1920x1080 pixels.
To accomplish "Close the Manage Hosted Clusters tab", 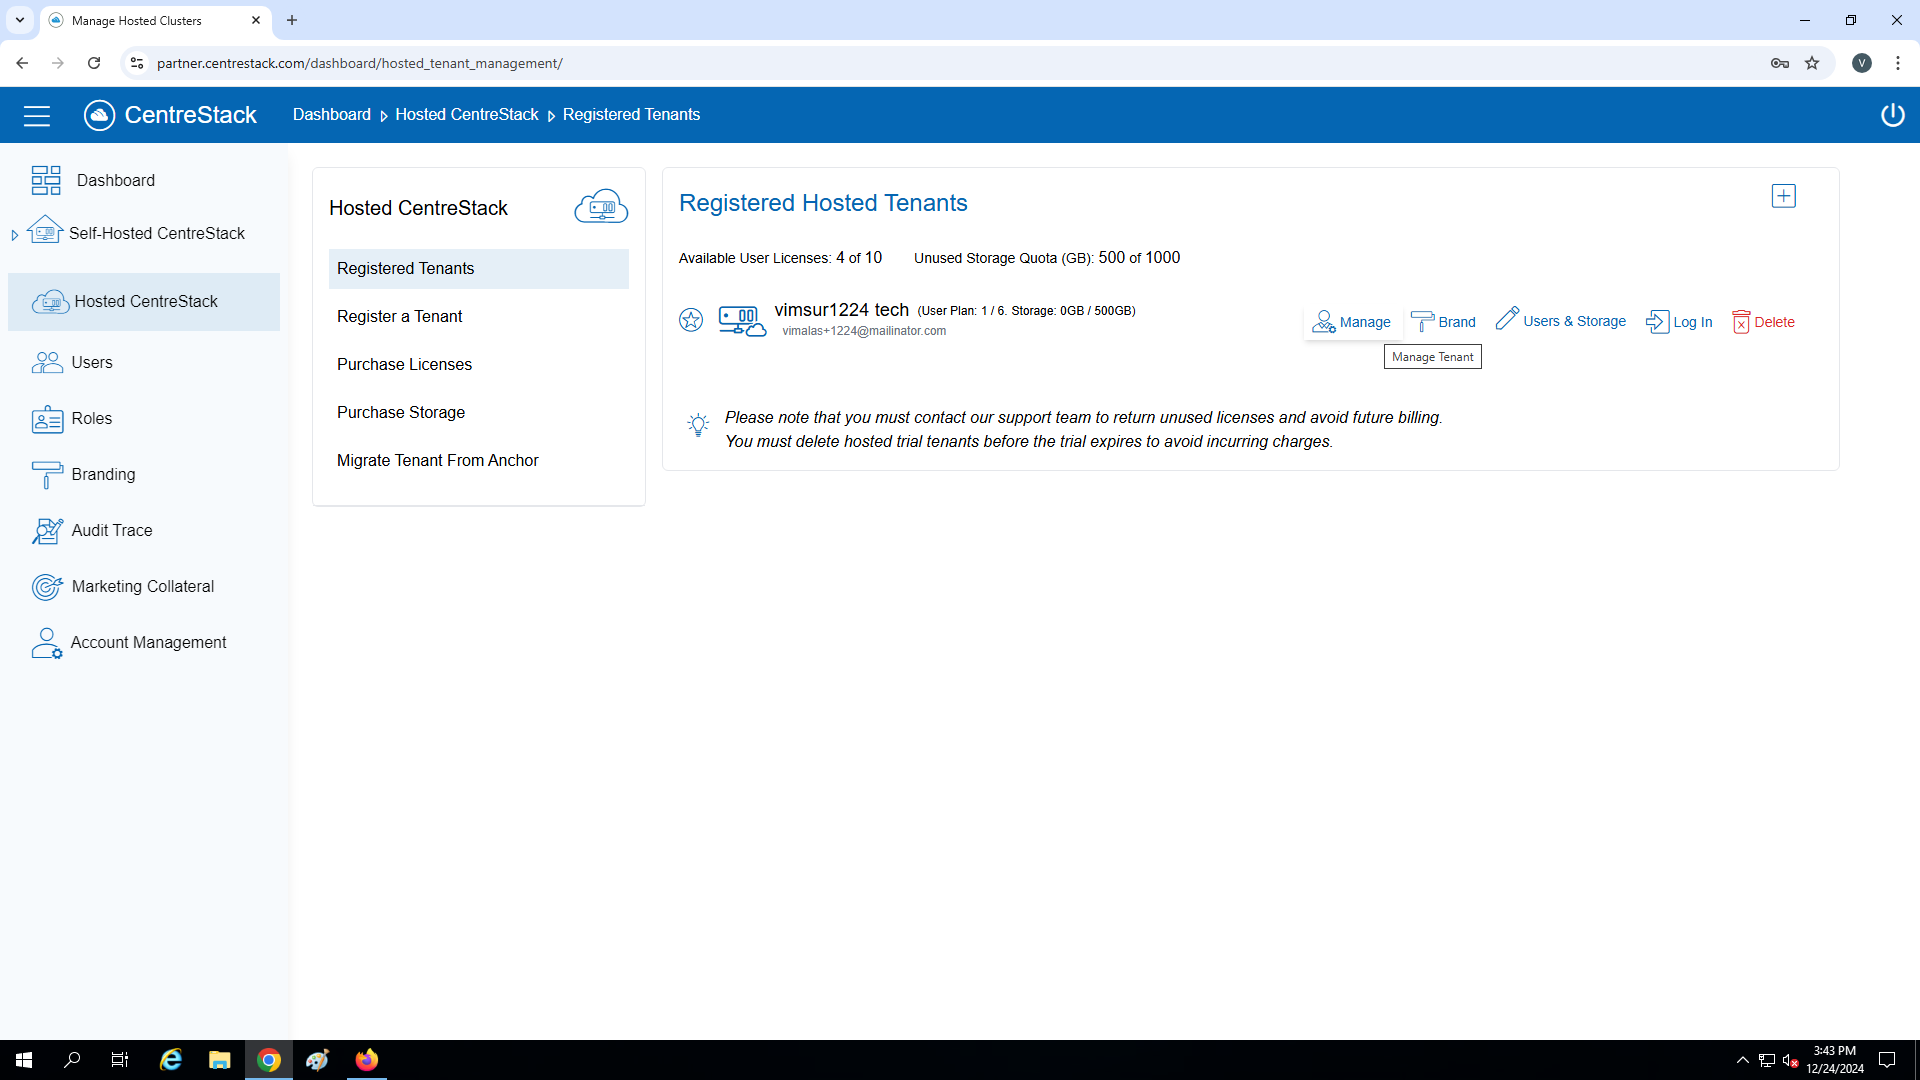I will (256, 20).
